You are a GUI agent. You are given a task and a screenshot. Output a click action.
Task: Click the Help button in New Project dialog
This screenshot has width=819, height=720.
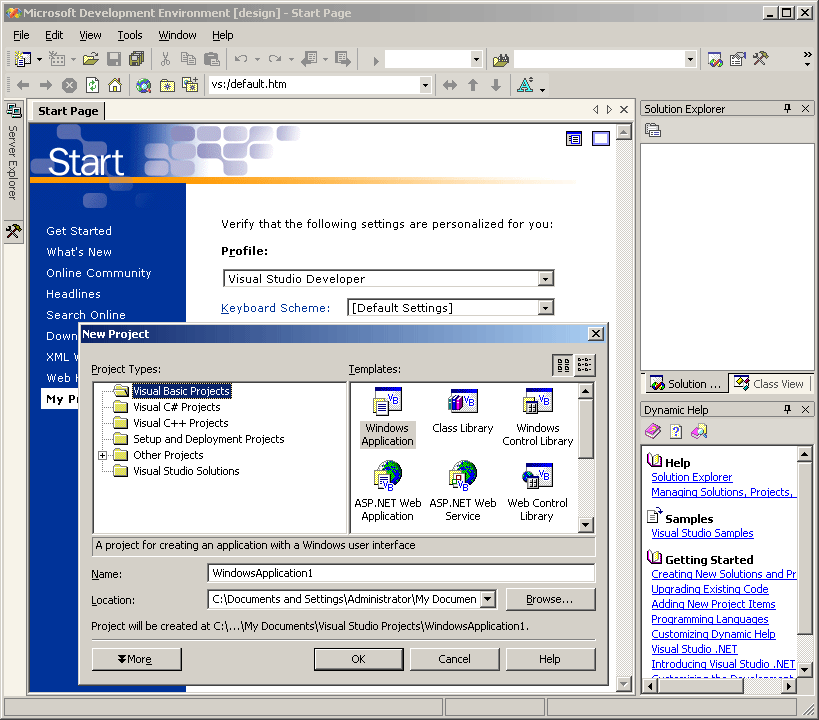point(550,659)
